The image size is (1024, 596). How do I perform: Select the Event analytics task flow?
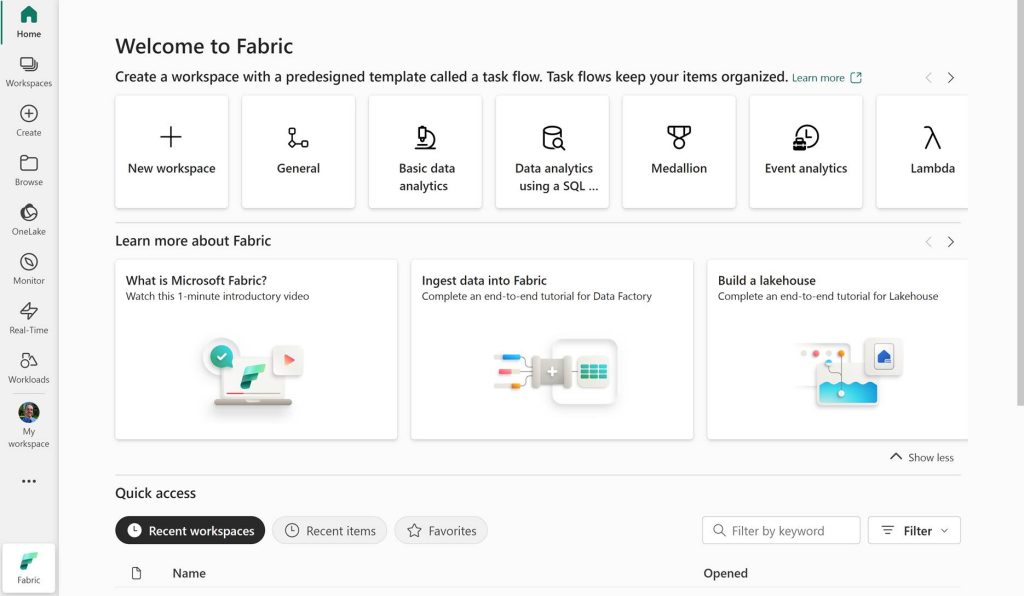pyautogui.click(x=806, y=152)
